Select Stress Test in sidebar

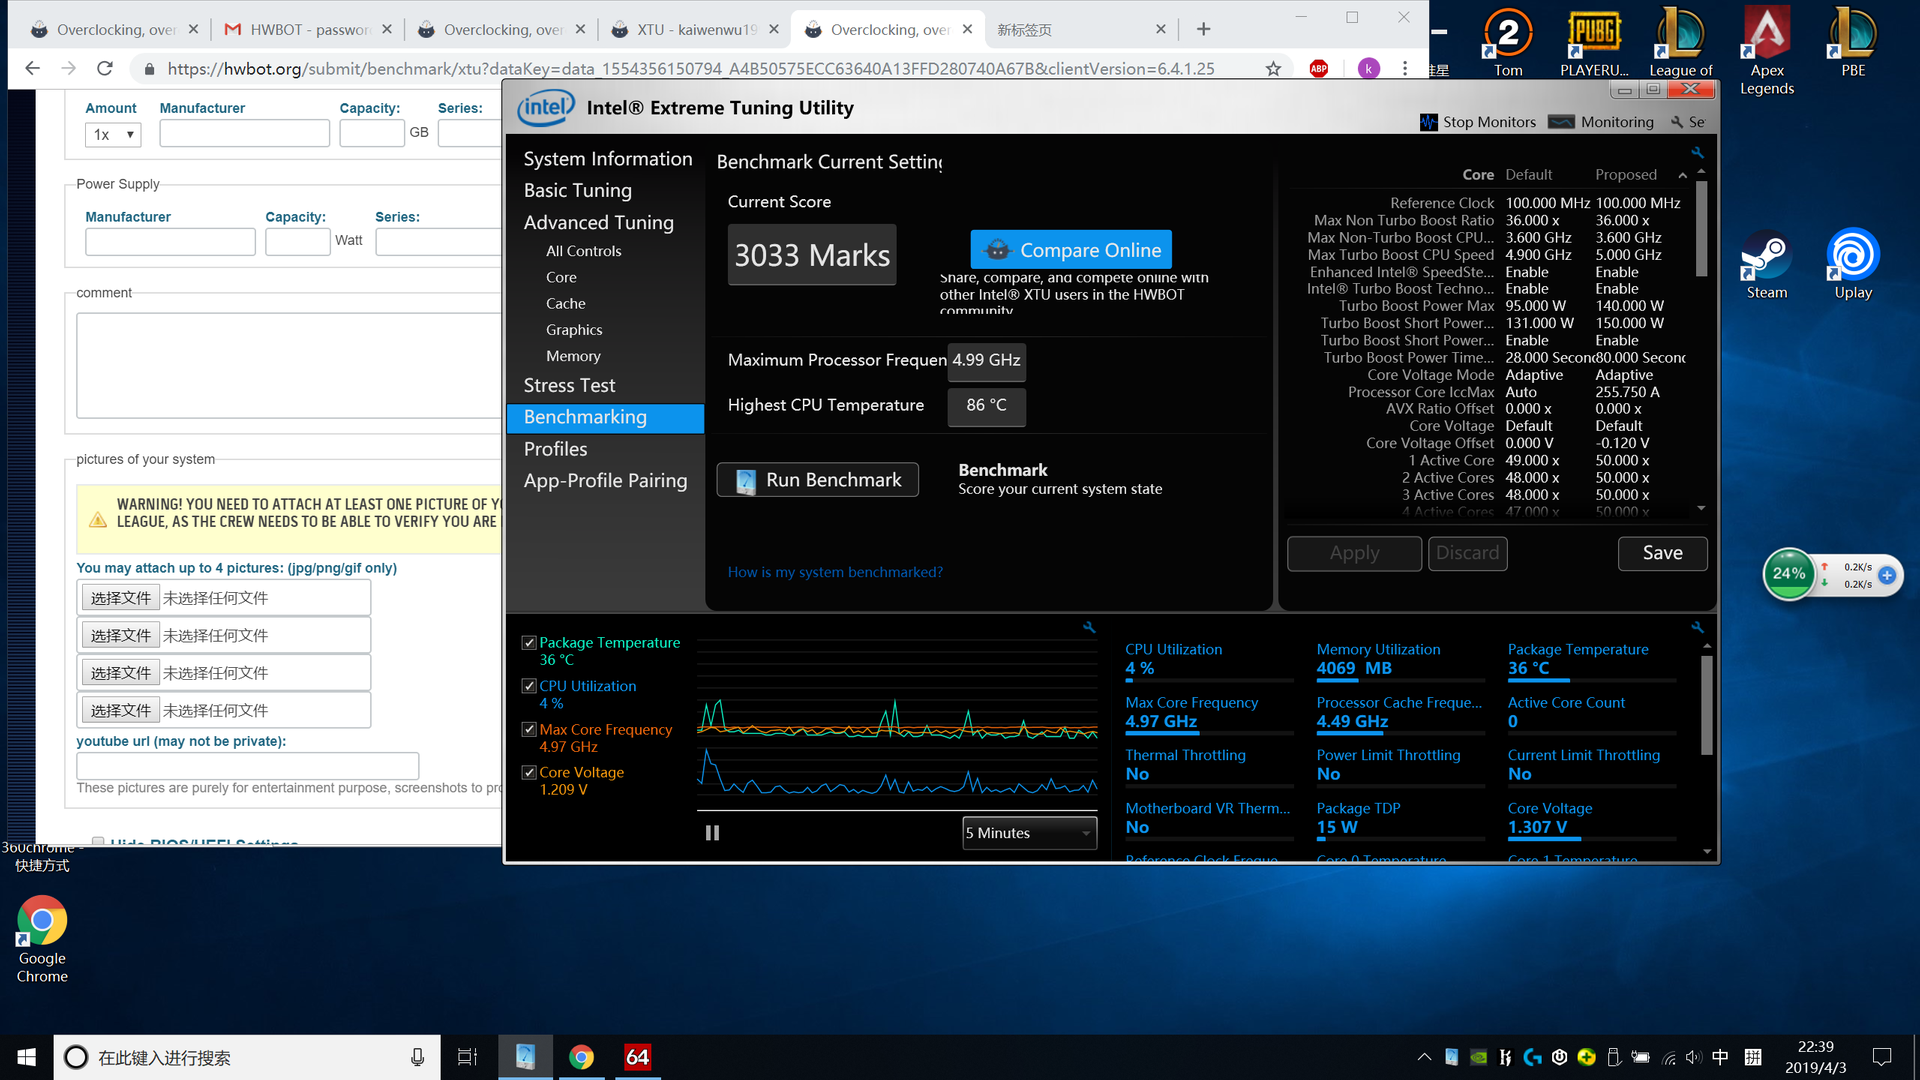[569, 385]
